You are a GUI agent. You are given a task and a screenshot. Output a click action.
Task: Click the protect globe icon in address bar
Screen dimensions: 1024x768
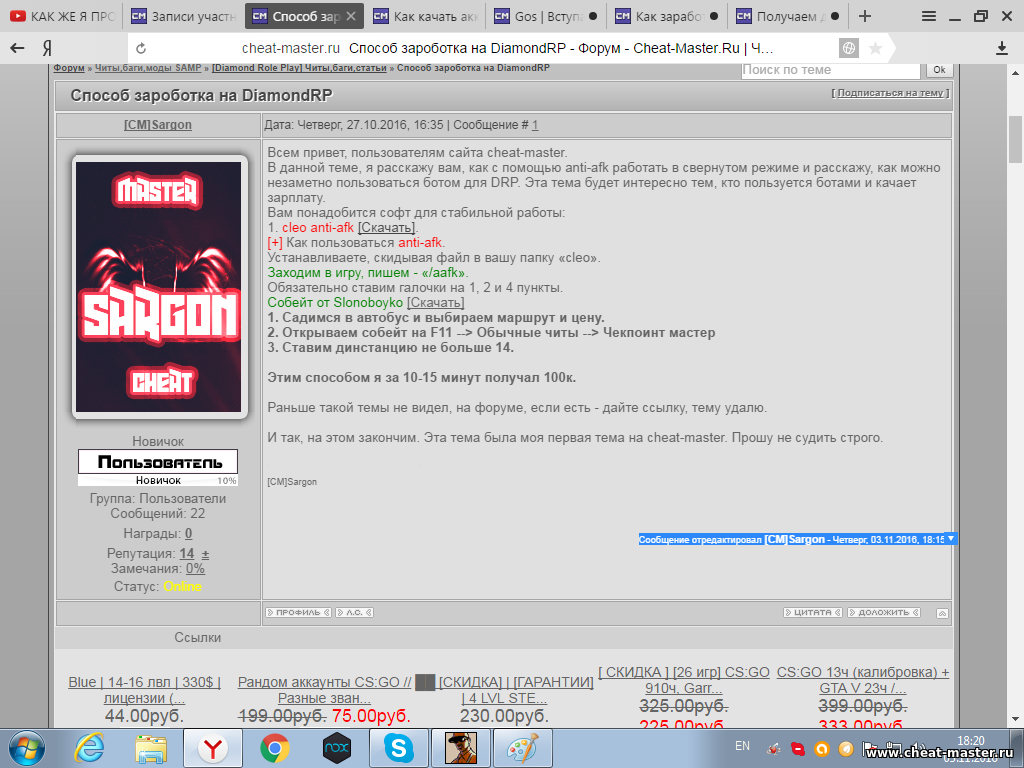tap(849, 48)
